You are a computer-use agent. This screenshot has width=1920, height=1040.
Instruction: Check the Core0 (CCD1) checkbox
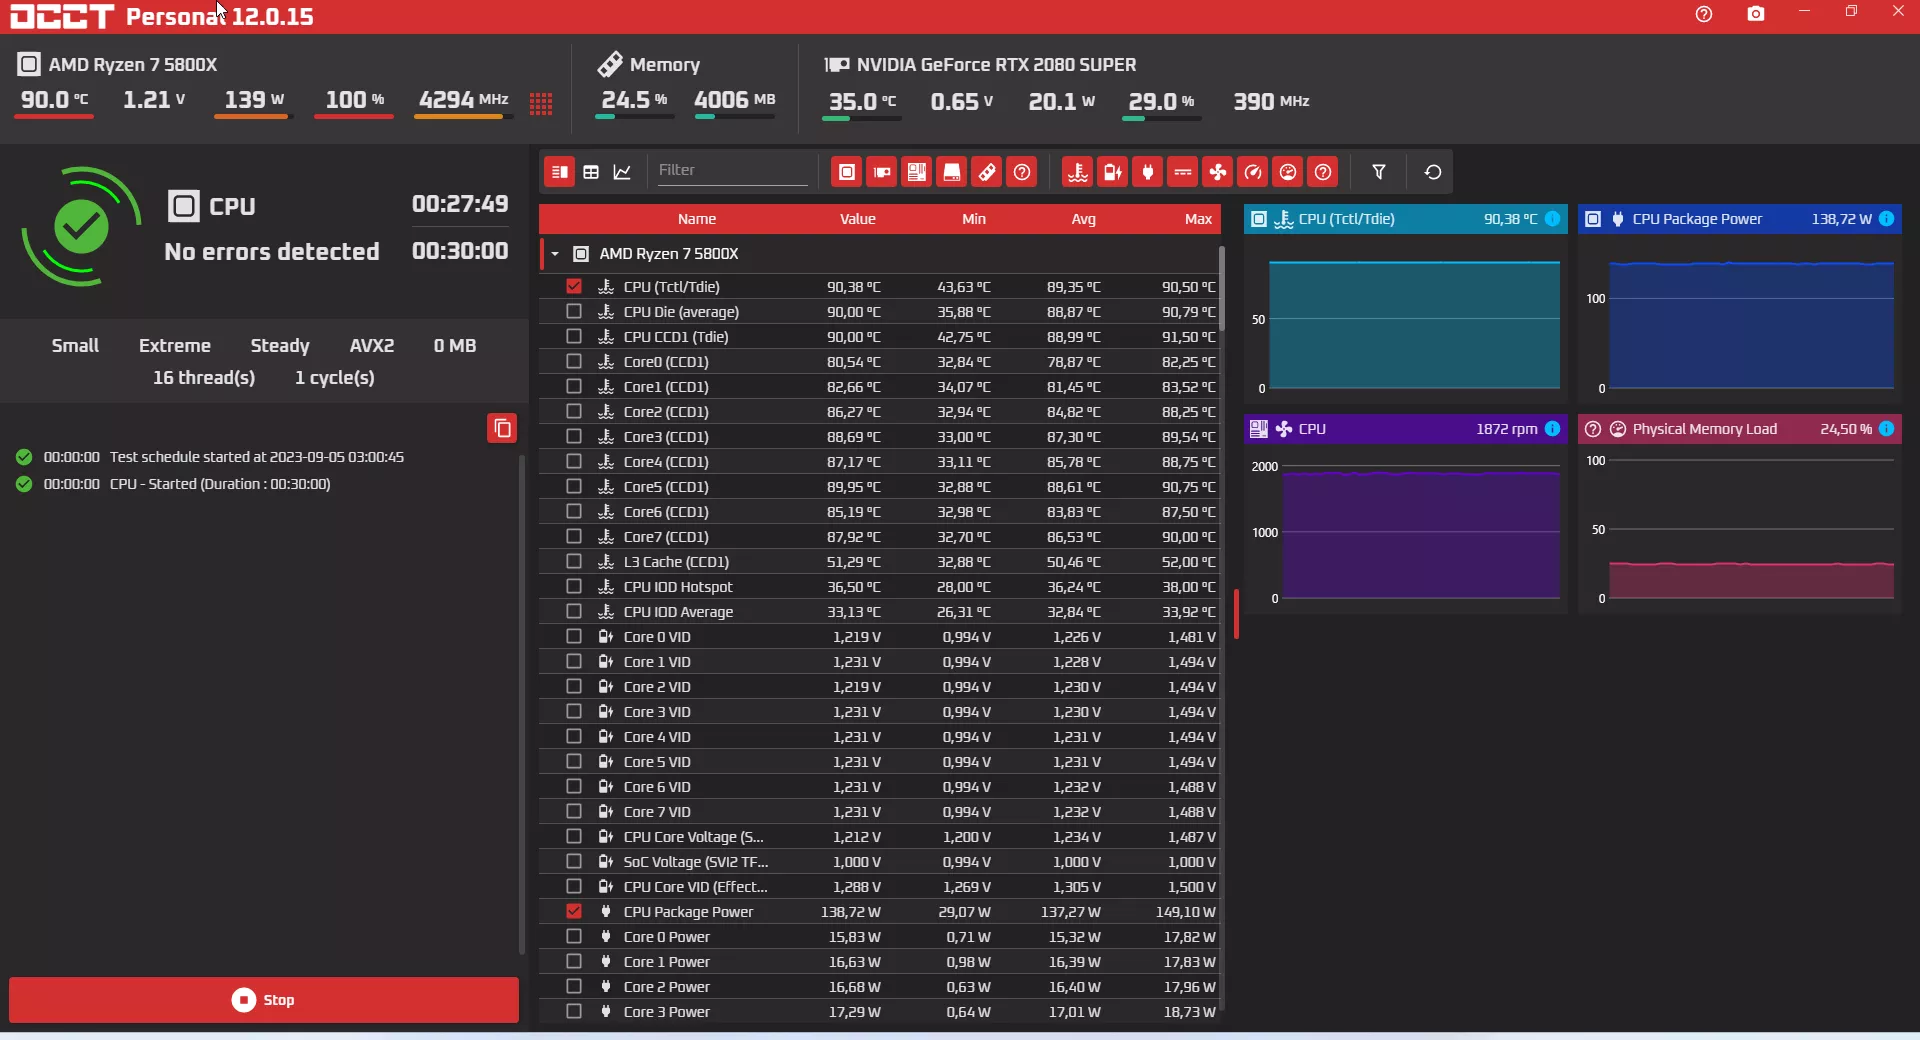(574, 361)
